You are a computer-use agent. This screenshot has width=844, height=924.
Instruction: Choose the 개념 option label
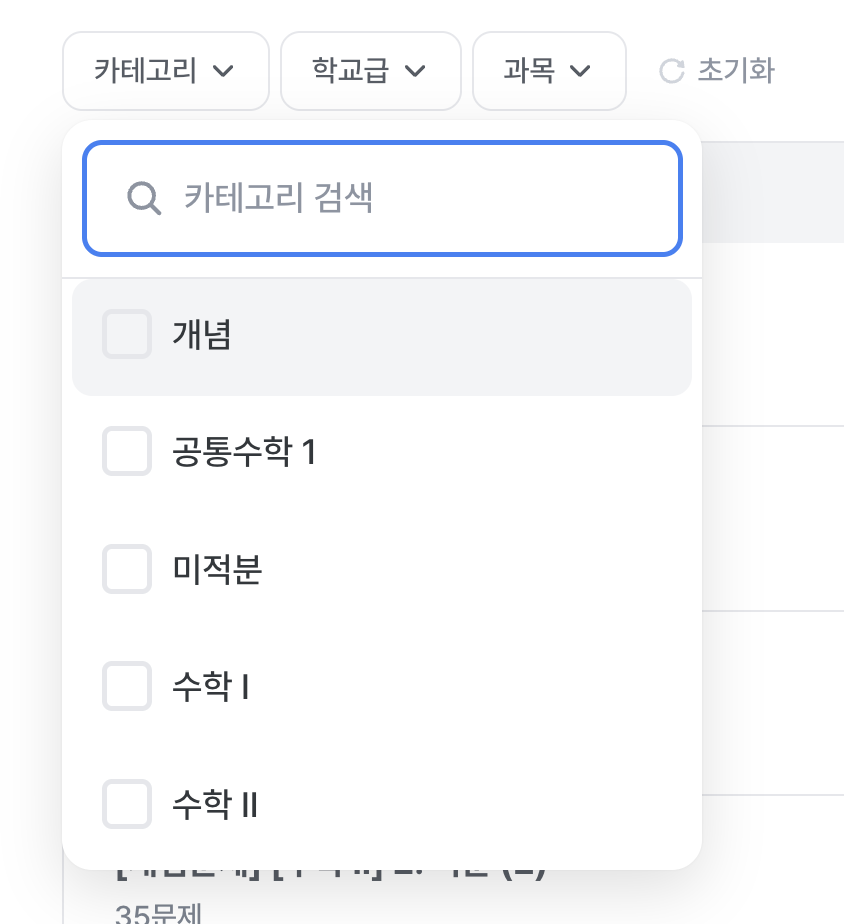(202, 335)
